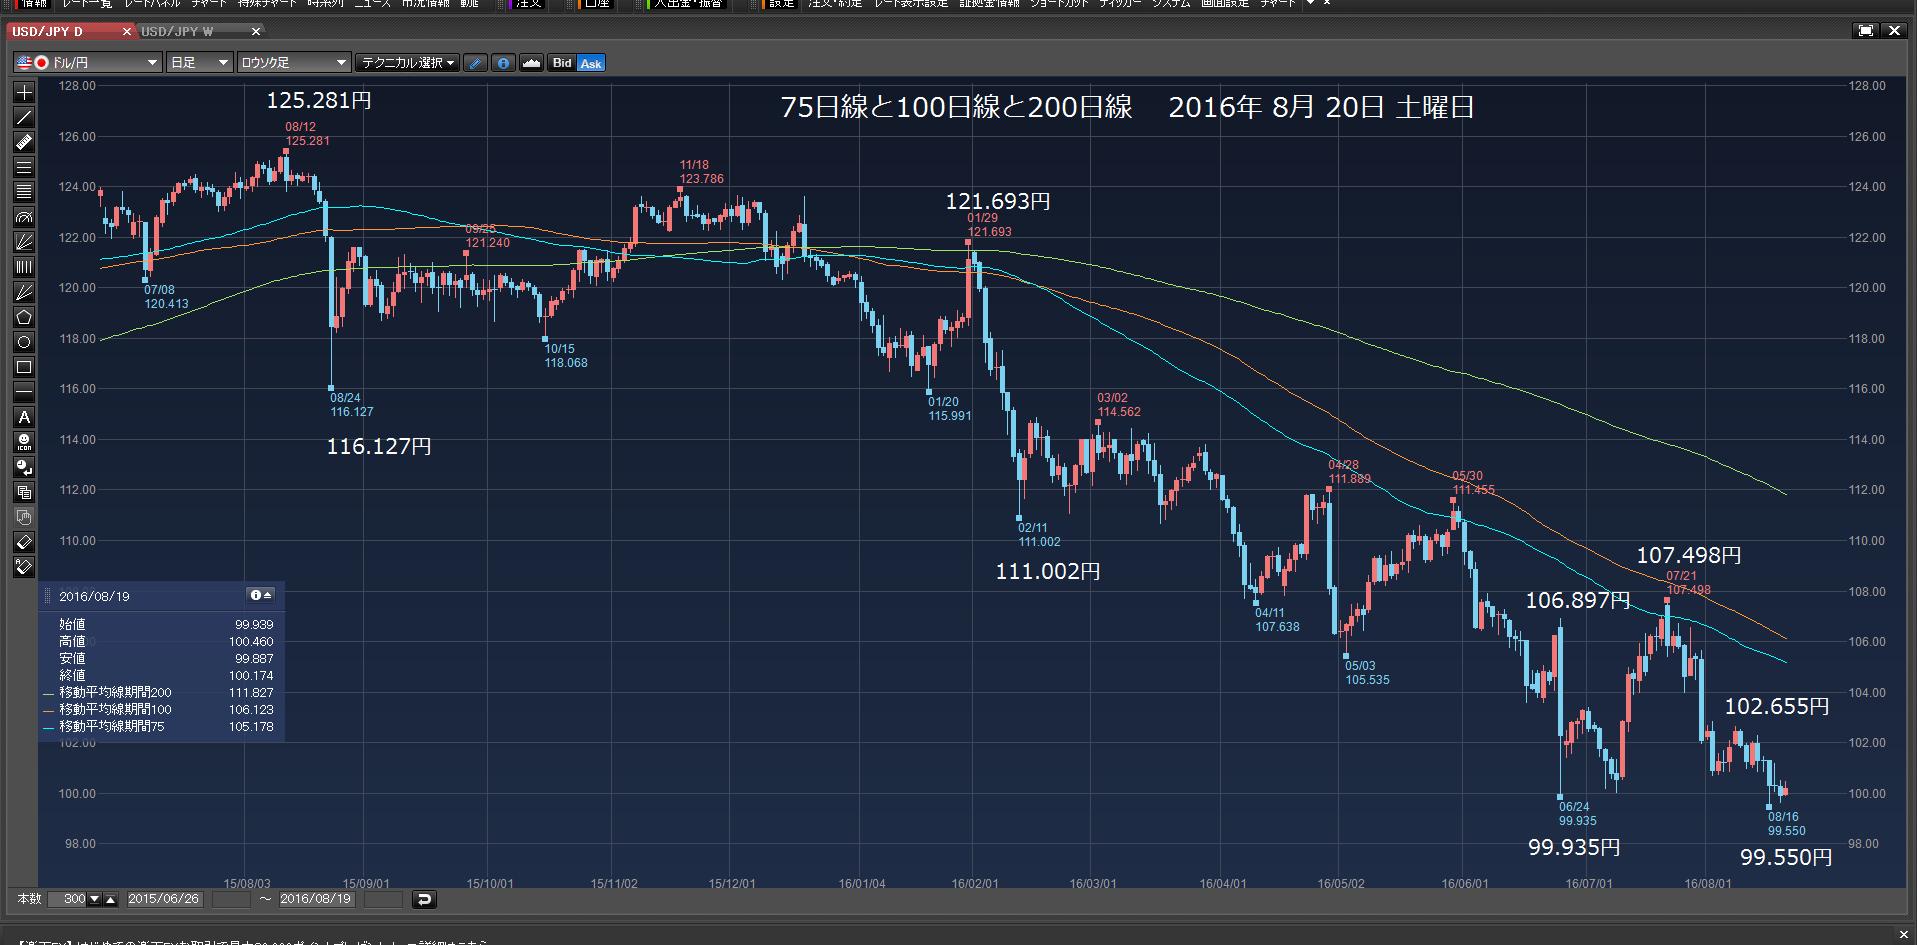Select the erase-all eraser tool
The width and height of the screenshot is (1917, 945).
(x=24, y=567)
